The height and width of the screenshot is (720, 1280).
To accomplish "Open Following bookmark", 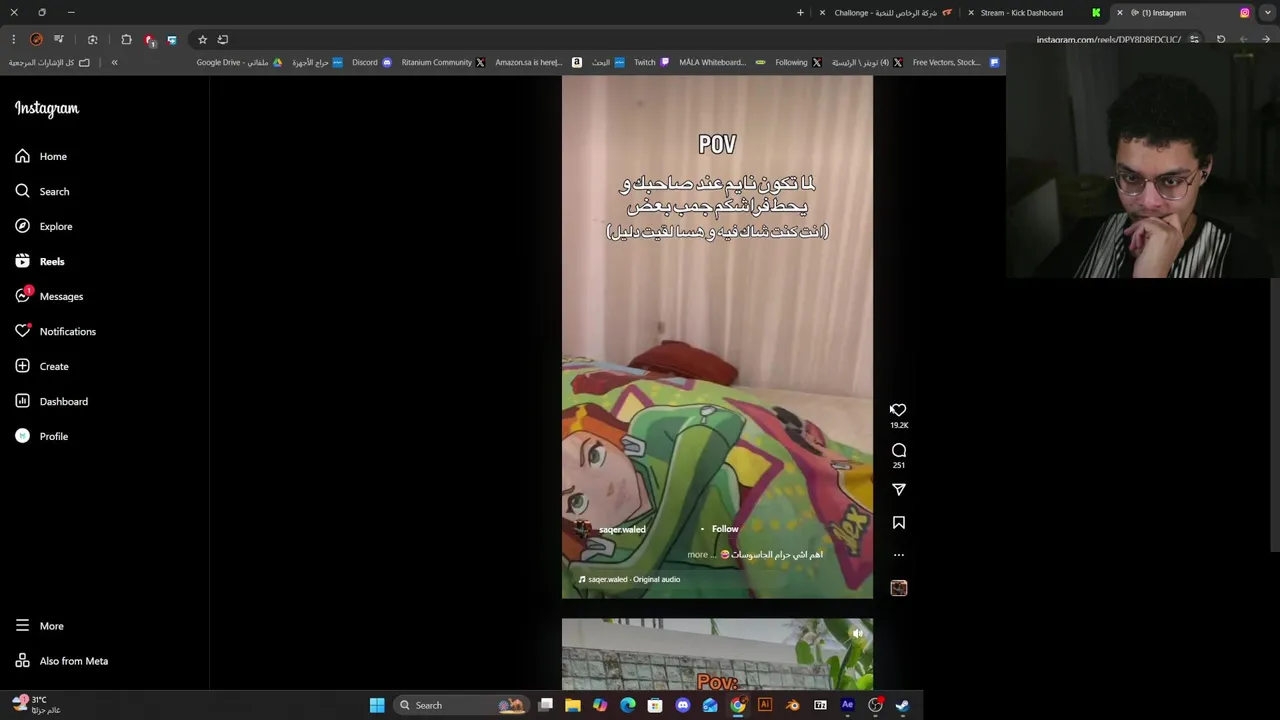I will tap(798, 62).
